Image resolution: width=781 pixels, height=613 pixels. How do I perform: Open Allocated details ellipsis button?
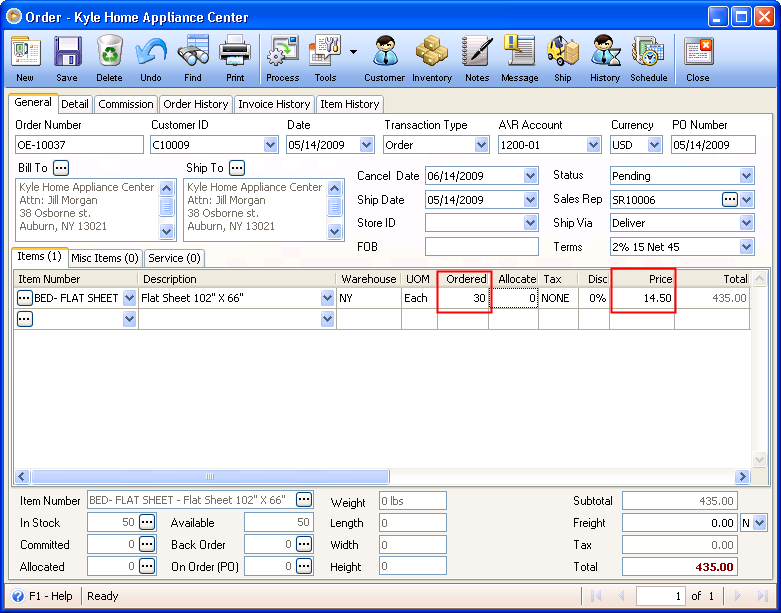(x=146, y=566)
